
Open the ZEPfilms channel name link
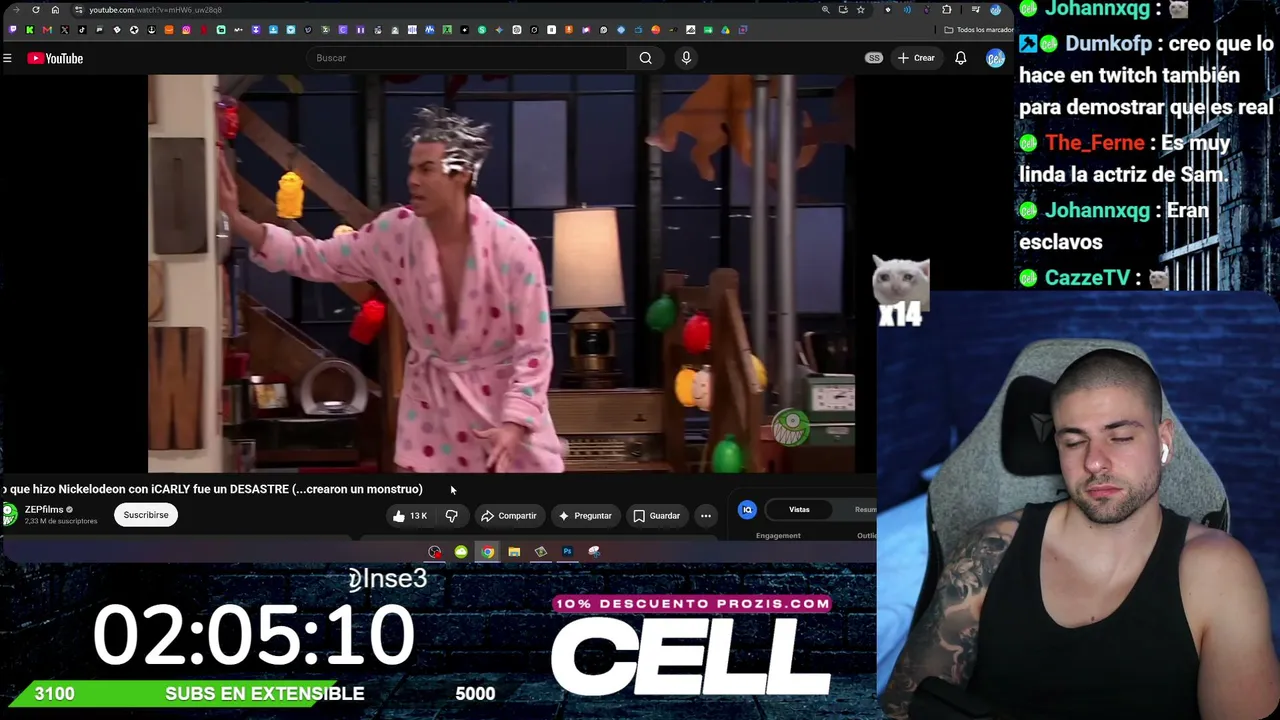(x=44, y=510)
